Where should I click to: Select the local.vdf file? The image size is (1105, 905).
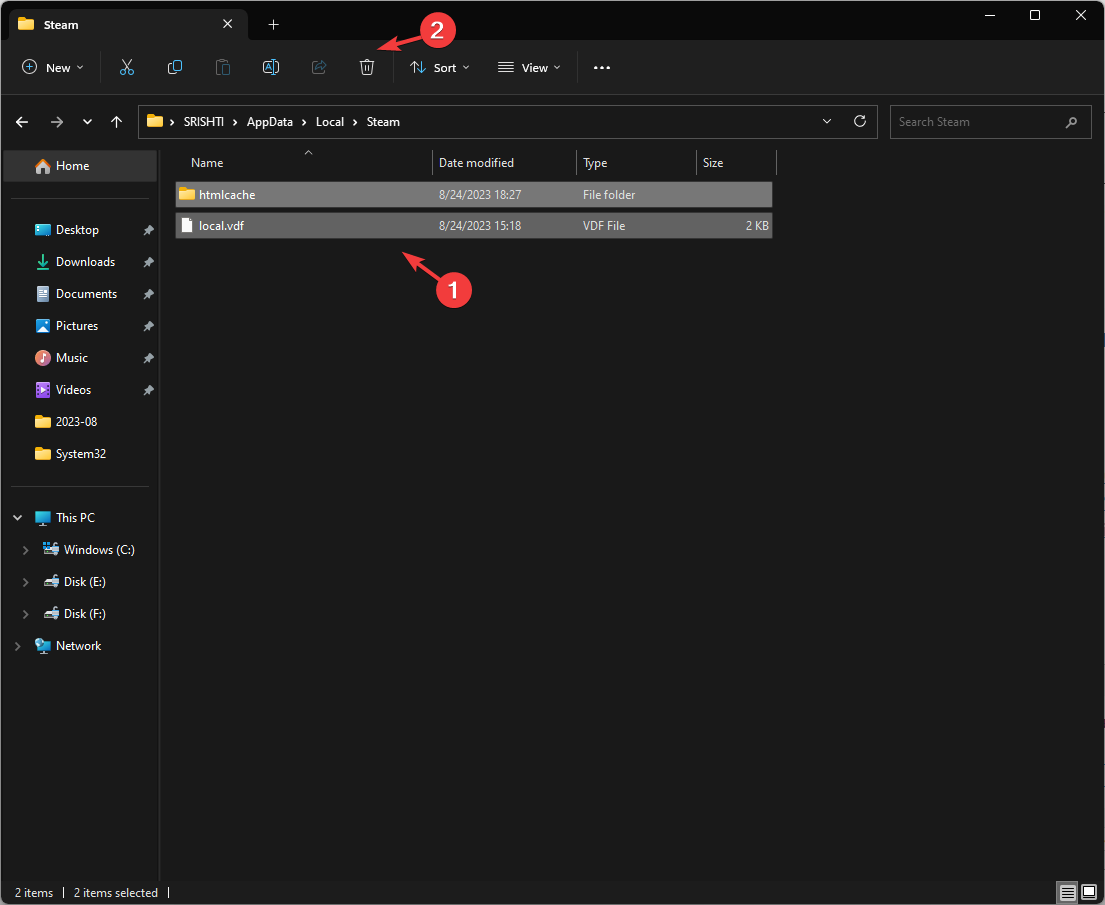[221, 226]
